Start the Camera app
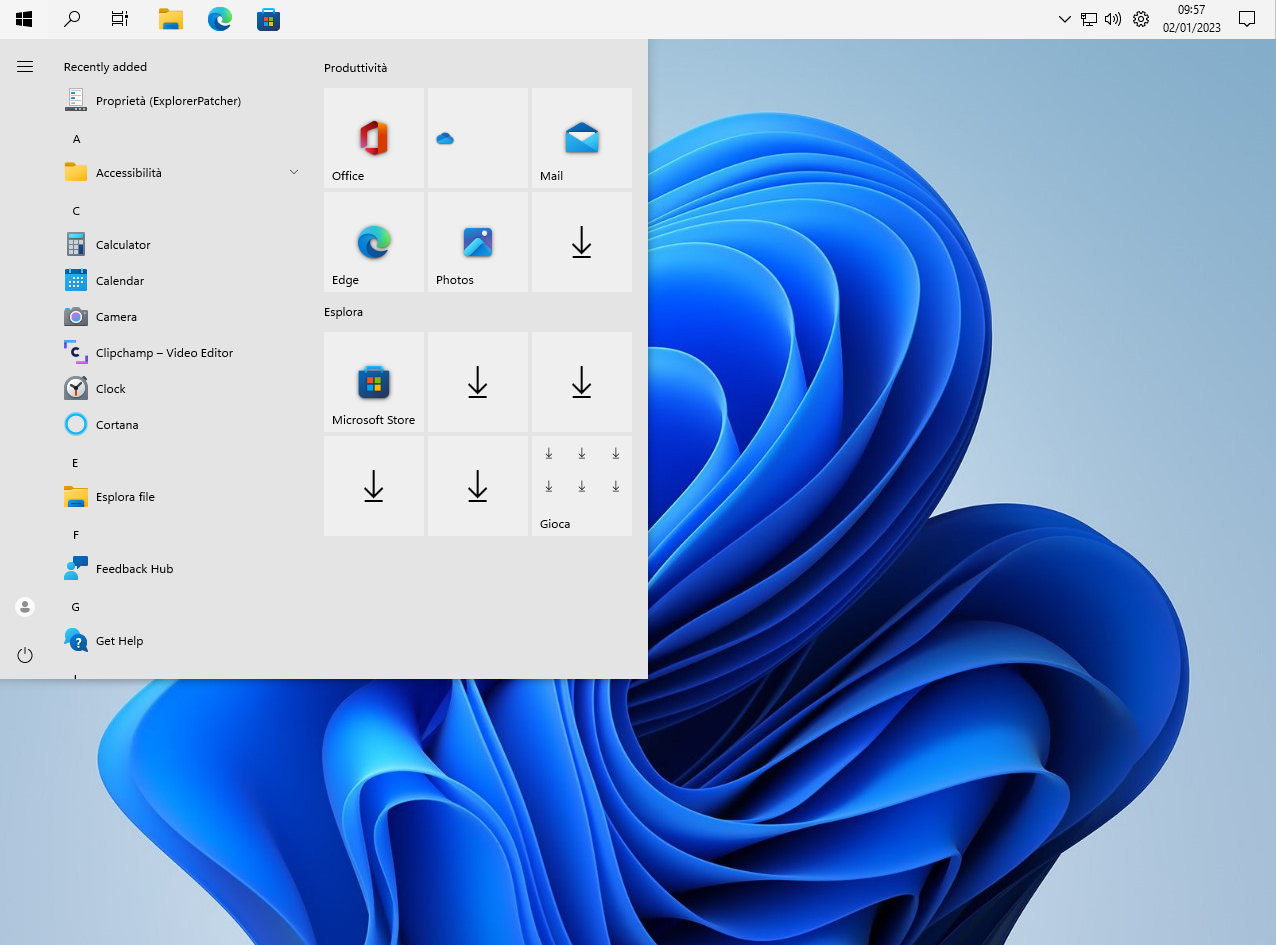1276x945 pixels. [x=181, y=317]
